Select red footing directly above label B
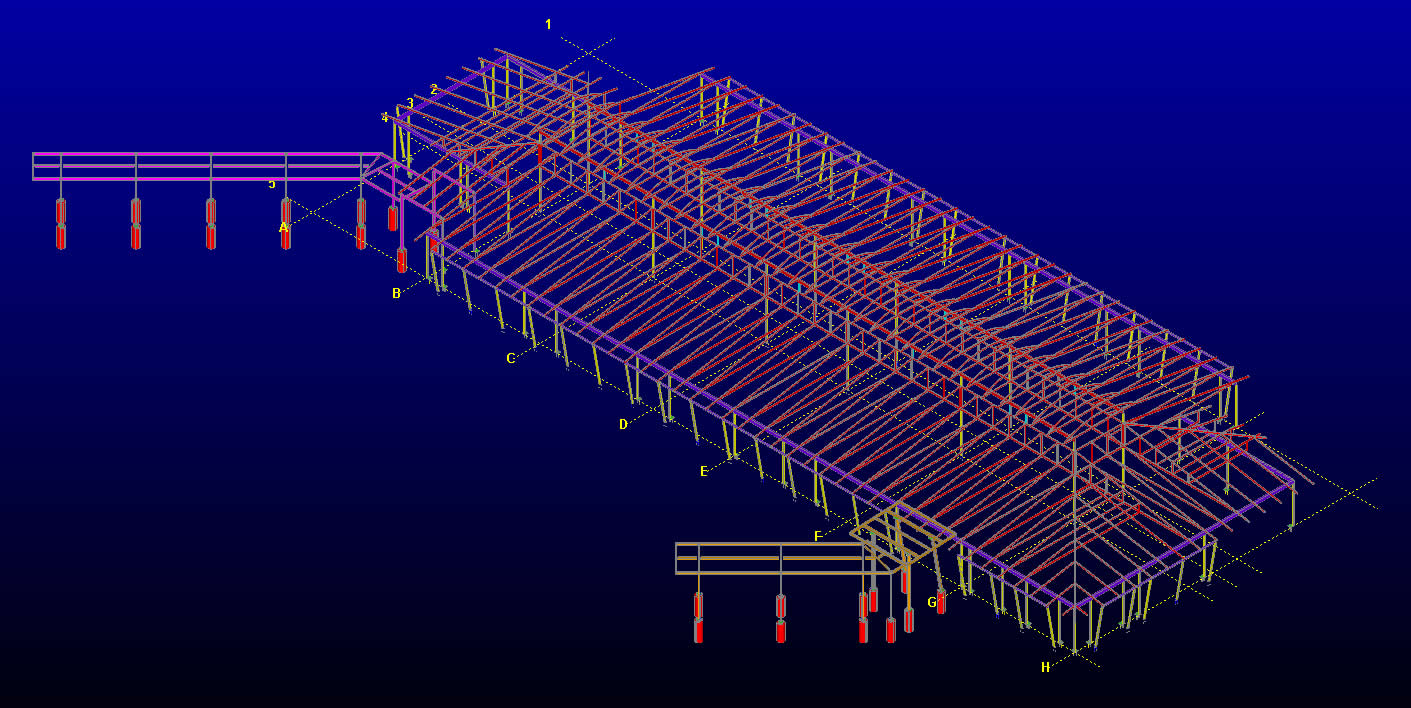 [x=402, y=260]
